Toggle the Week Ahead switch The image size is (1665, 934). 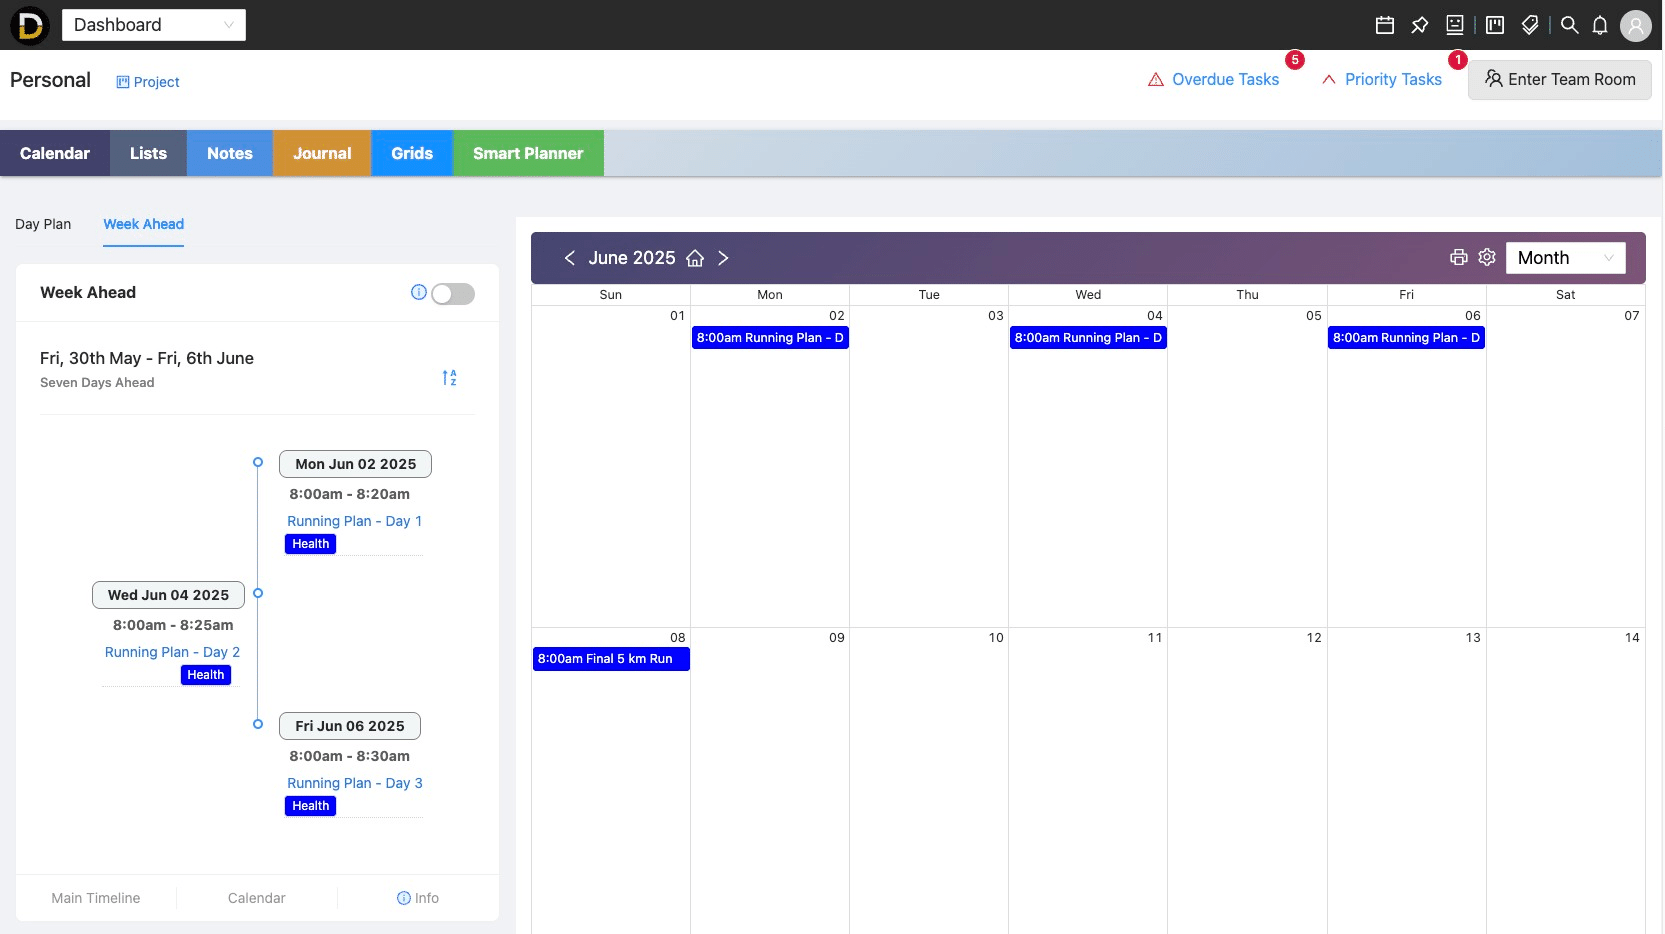(x=452, y=293)
